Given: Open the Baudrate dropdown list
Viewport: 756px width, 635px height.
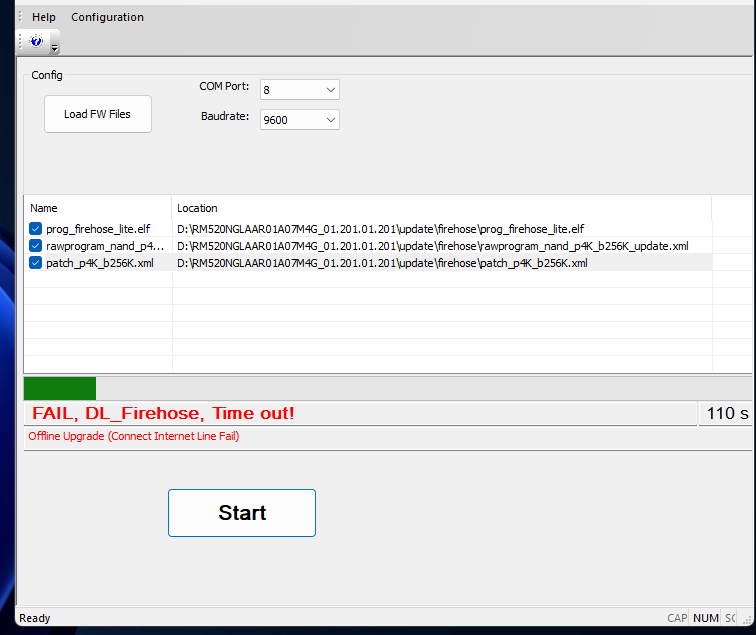Looking at the screenshot, I should (x=330, y=120).
